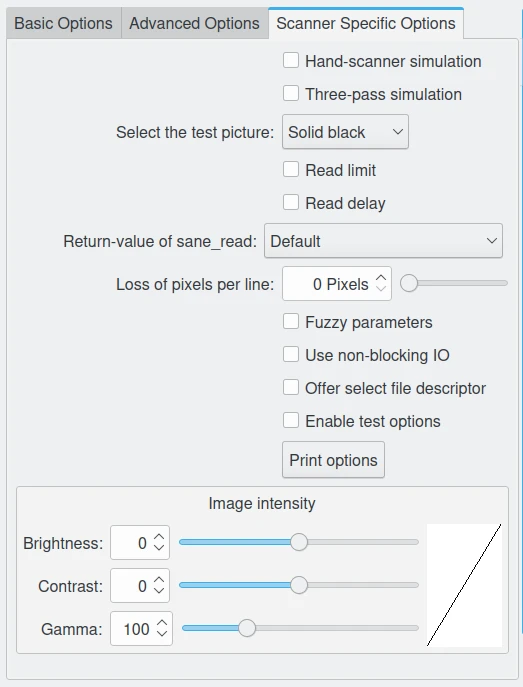The width and height of the screenshot is (523, 687).
Task: Switch to the Basic Options tab
Action: tap(64, 23)
